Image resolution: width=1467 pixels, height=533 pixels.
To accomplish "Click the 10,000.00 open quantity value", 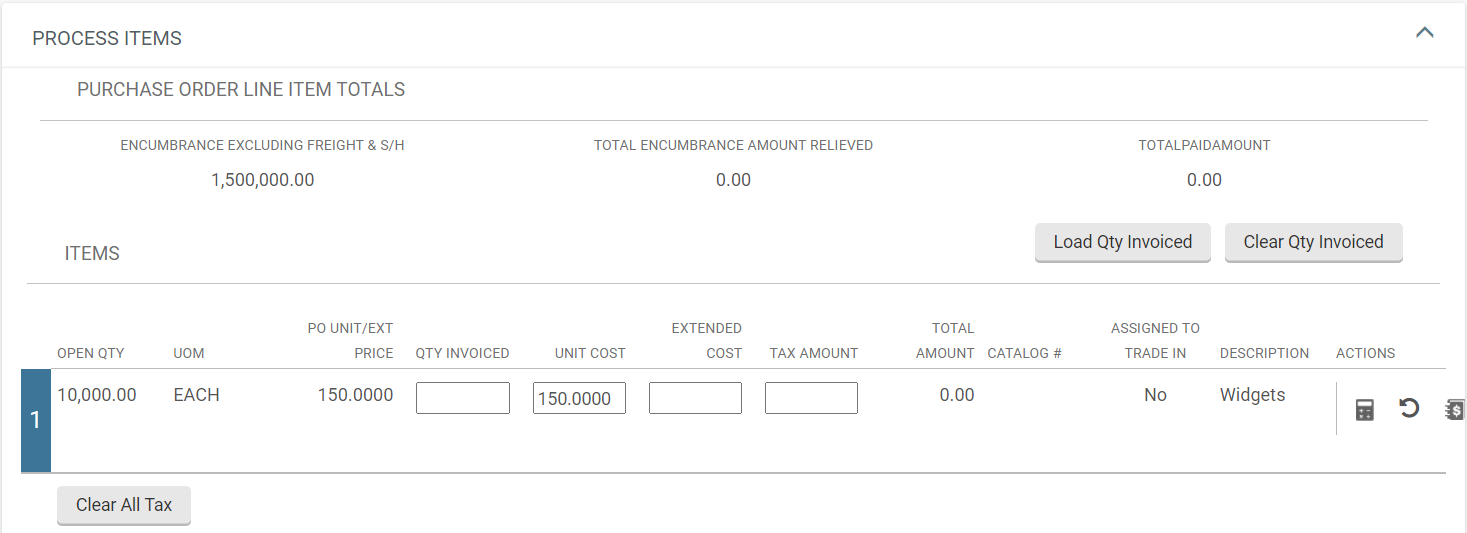I will pyautogui.click(x=97, y=395).
